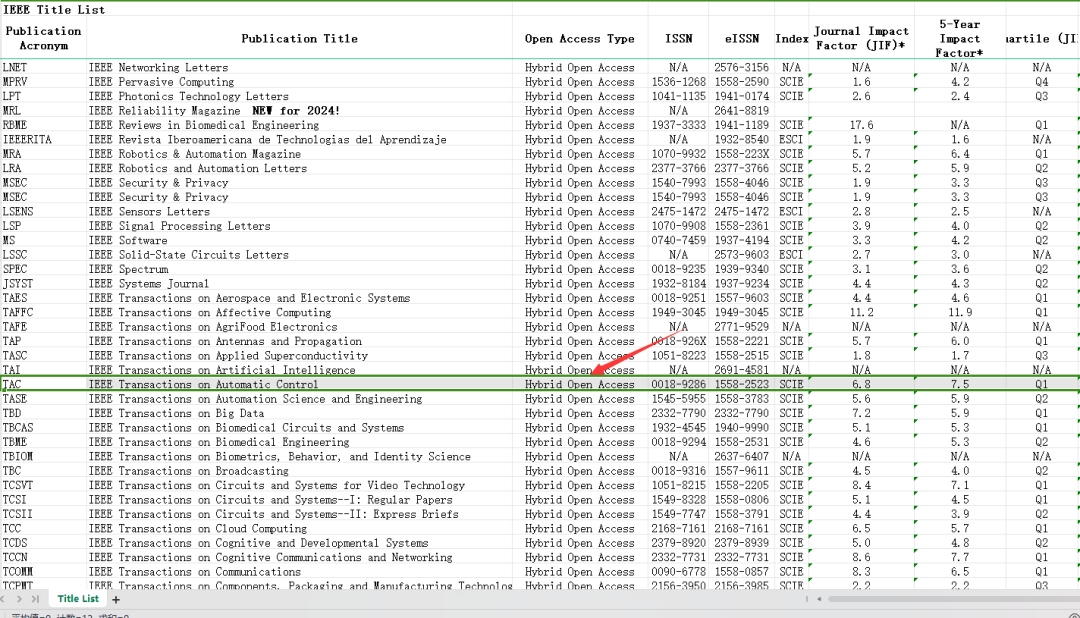The height and width of the screenshot is (618, 1080).
Task: Select 'IEEE Transactions on Communications' cell
Action: tap(300, 572)
